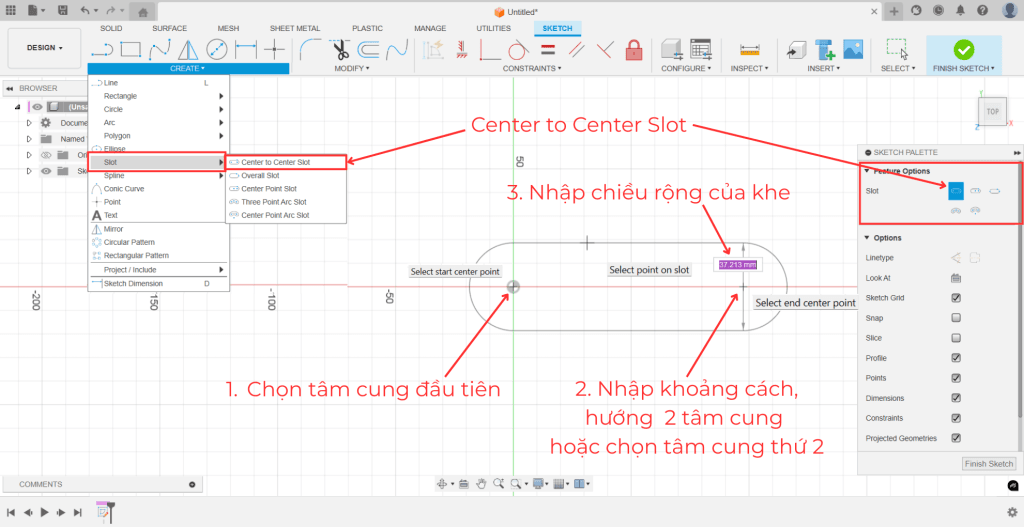Select the Center Diameter Circle tool

click(216, 49)
